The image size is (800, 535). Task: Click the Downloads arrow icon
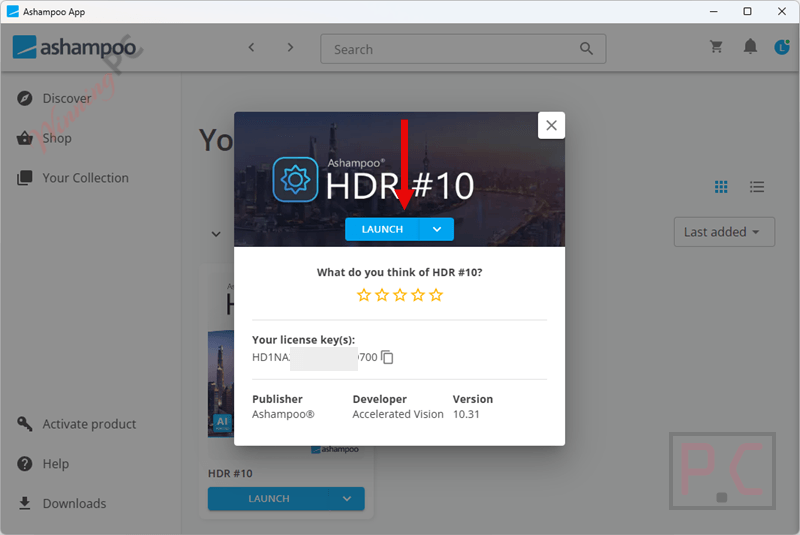24,503
